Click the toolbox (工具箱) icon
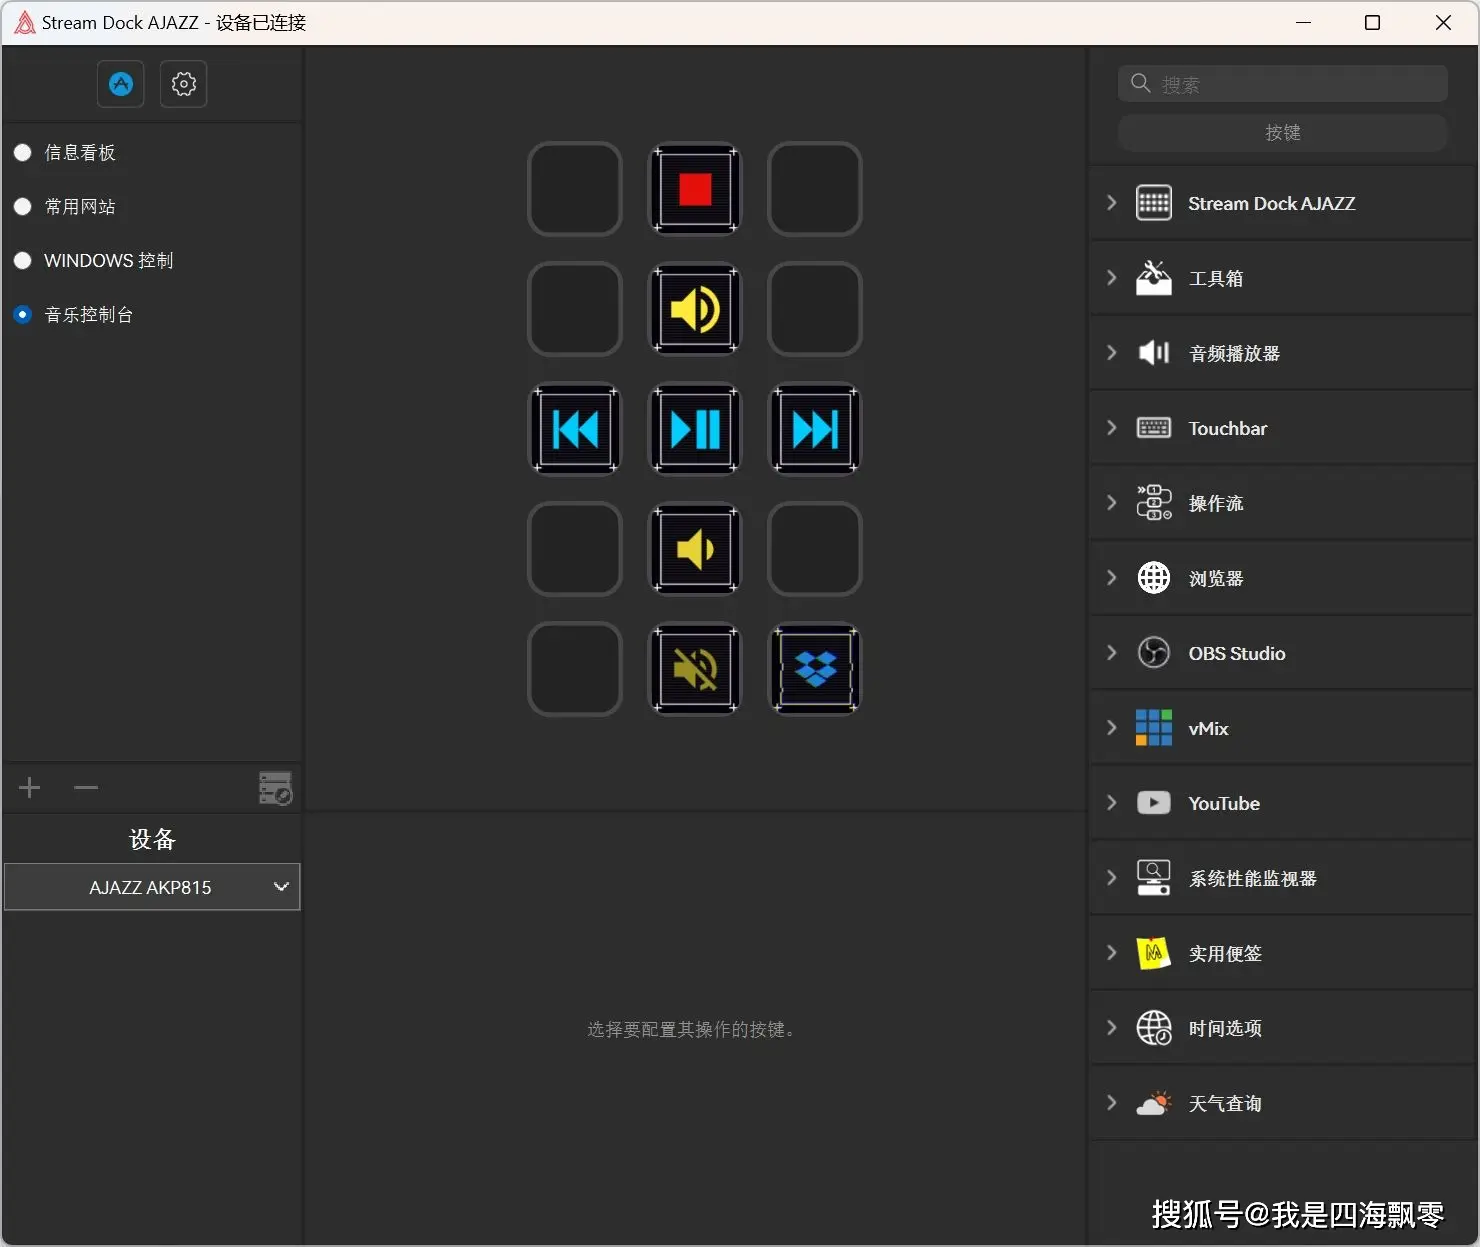This screenshot has height=1247, width=1480. pos(1154,278)
